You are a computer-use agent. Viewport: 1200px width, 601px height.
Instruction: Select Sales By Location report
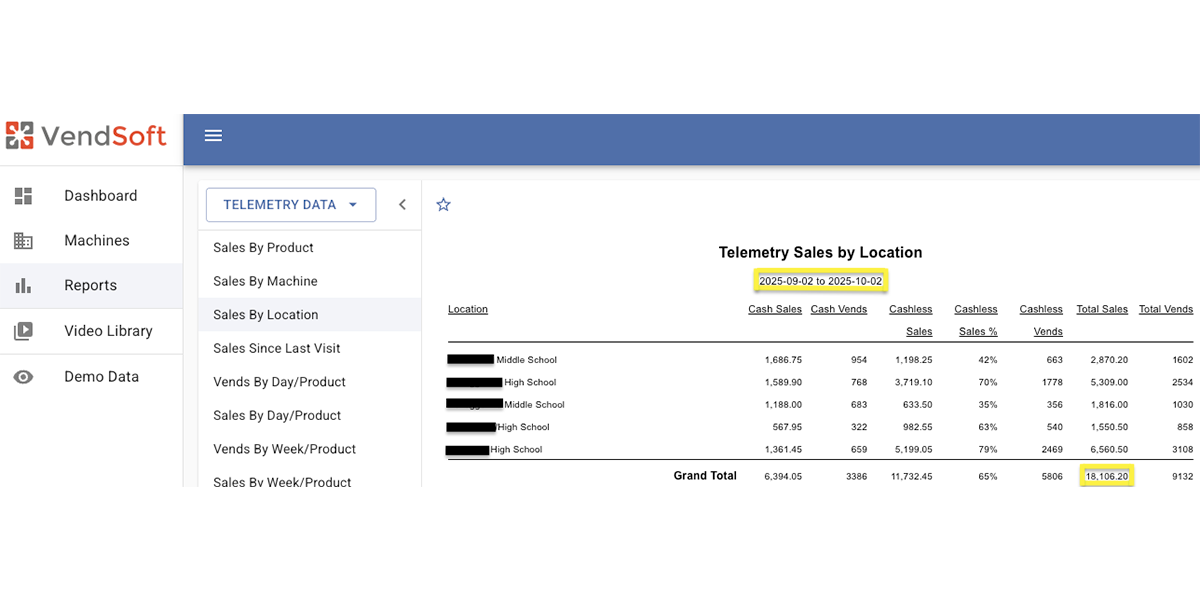265,315
